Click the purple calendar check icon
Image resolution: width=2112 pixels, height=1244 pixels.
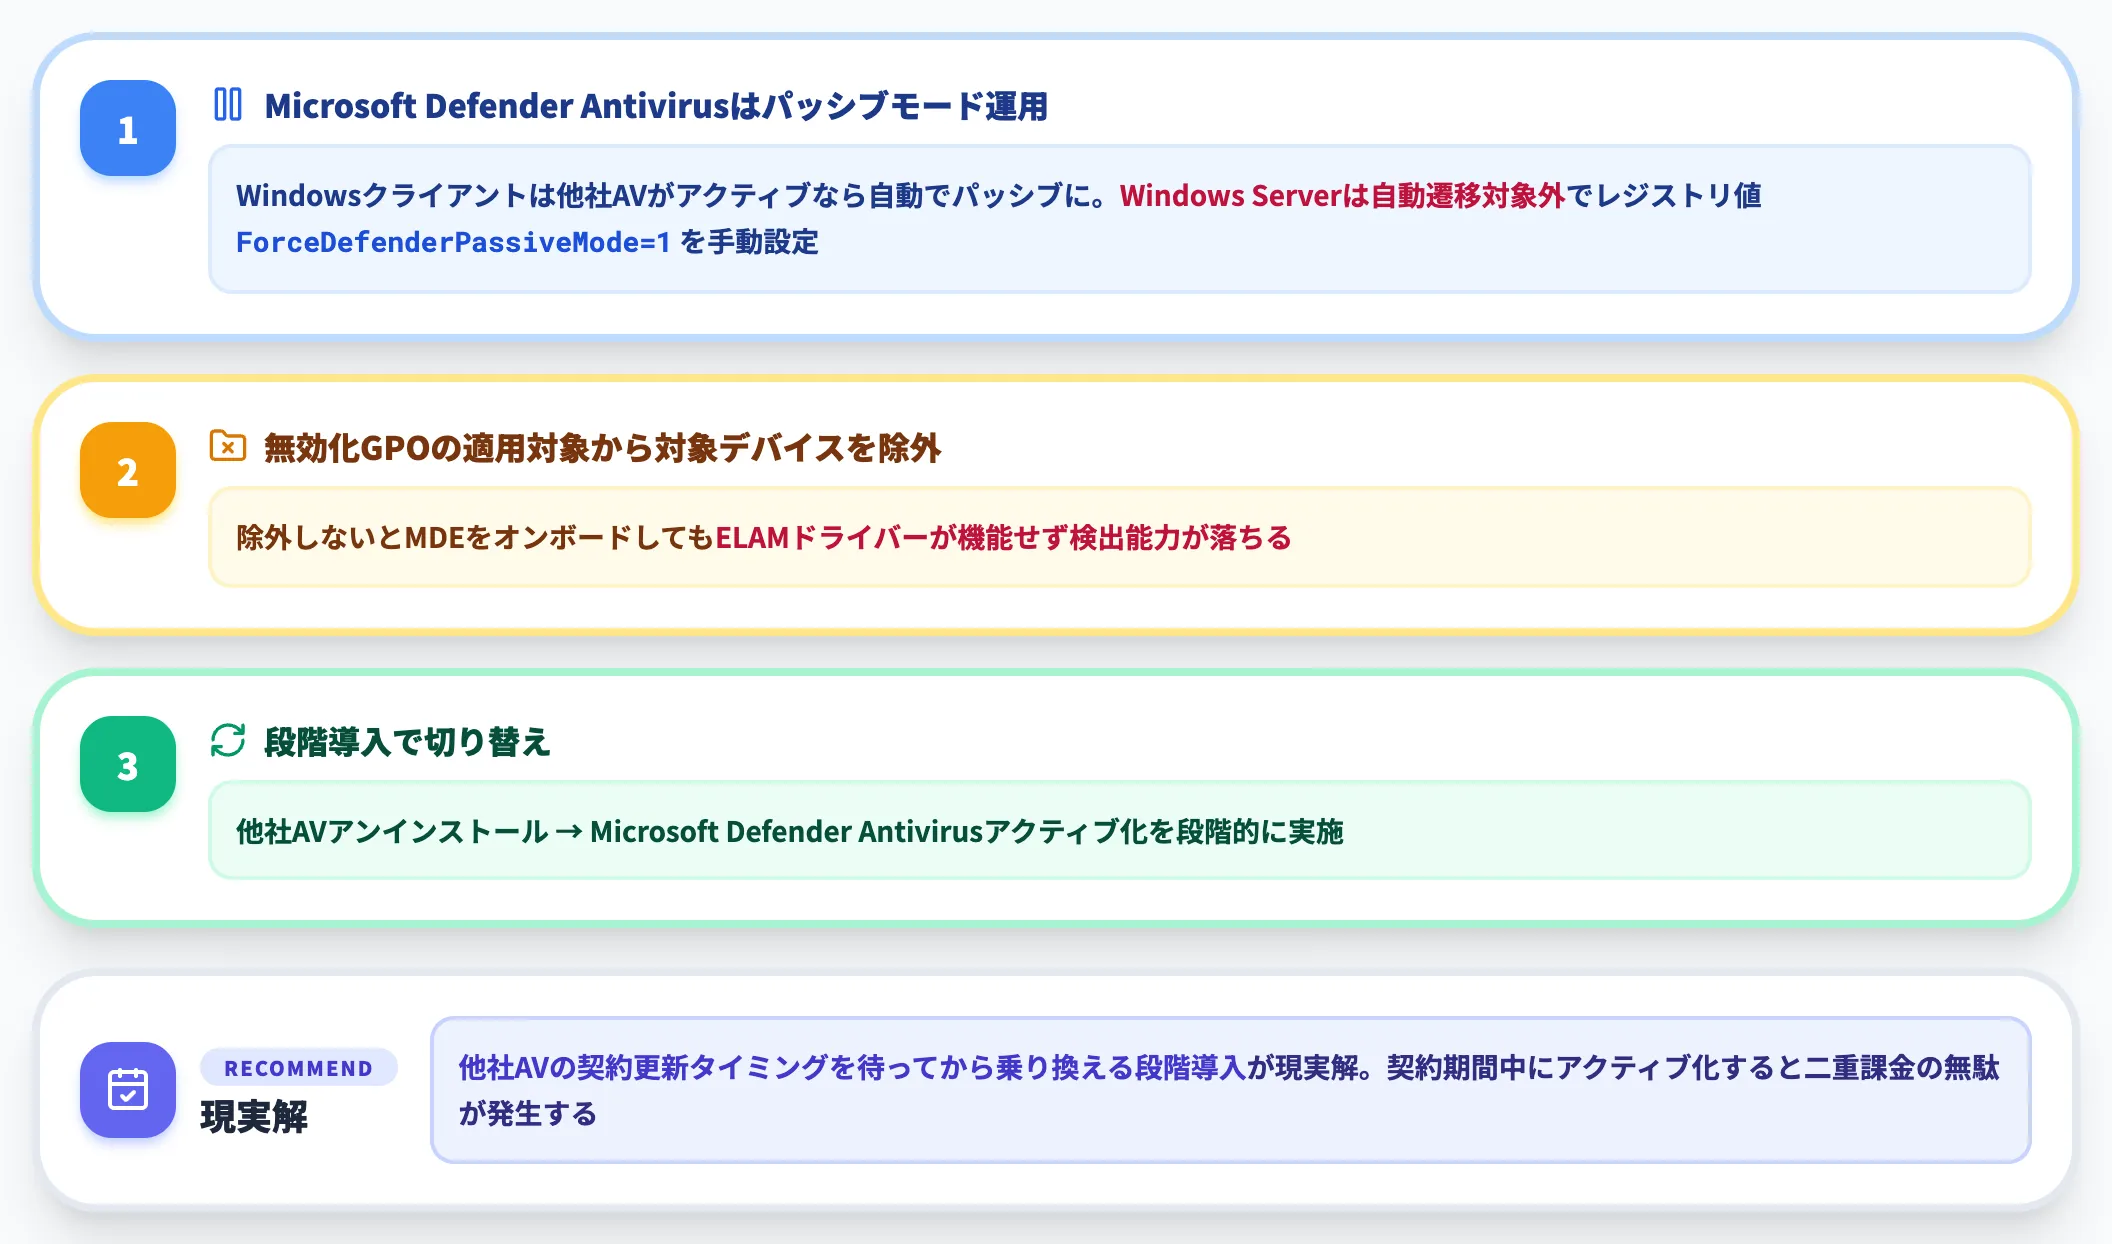pyautogui.click(x=128, y=1090)
